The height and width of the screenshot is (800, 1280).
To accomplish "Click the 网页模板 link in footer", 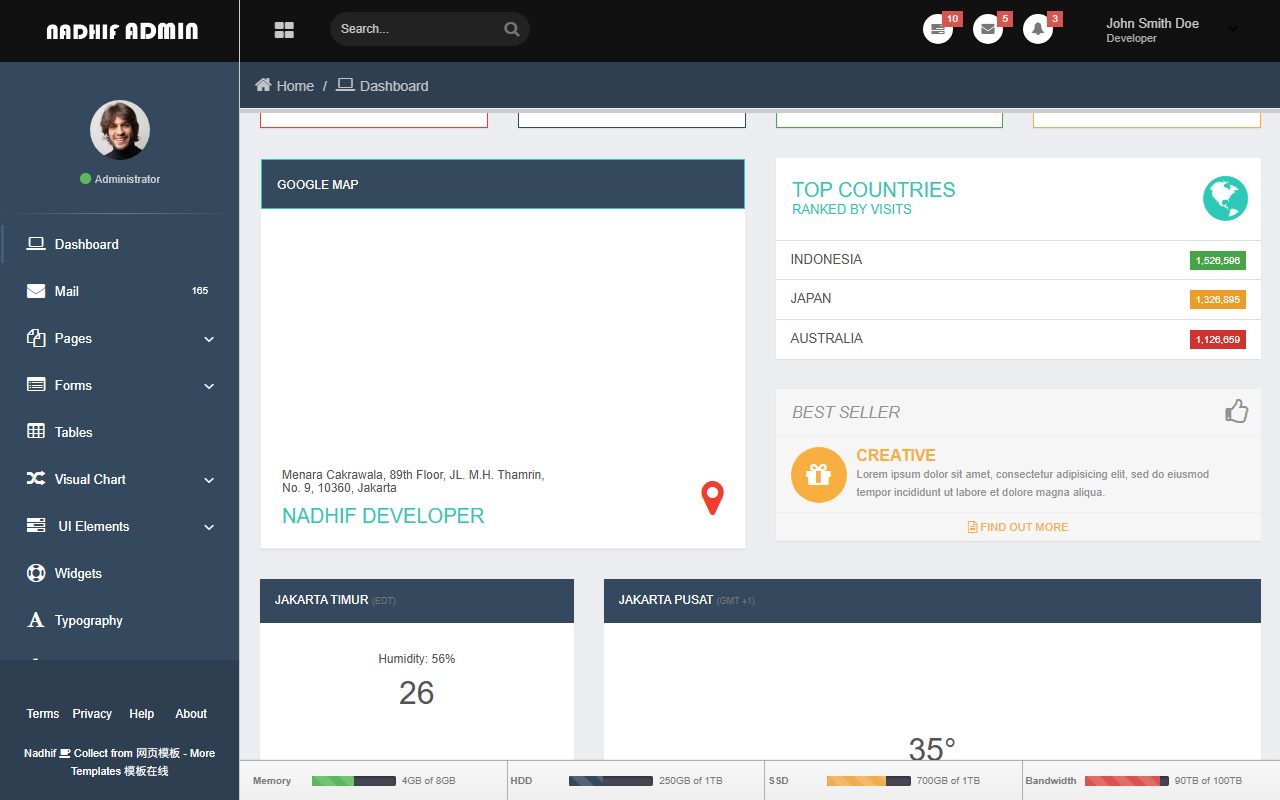I will click(158, 753).
